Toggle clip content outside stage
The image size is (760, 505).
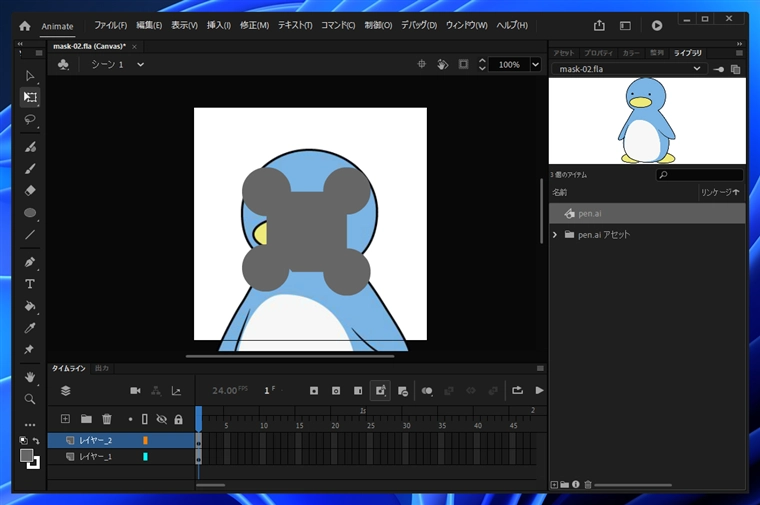(x=463, y=64)
